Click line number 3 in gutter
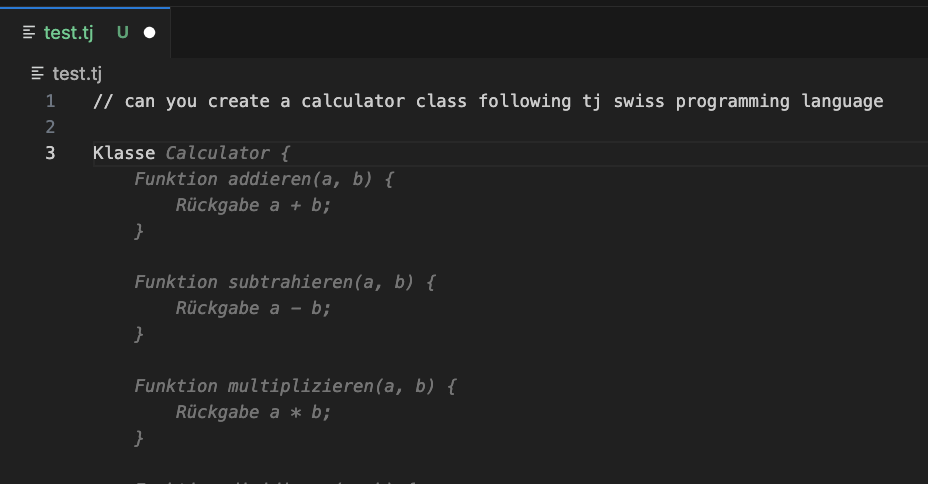This screenshot has width=928, height=484. pyautogui.click(x=50, y=153)
